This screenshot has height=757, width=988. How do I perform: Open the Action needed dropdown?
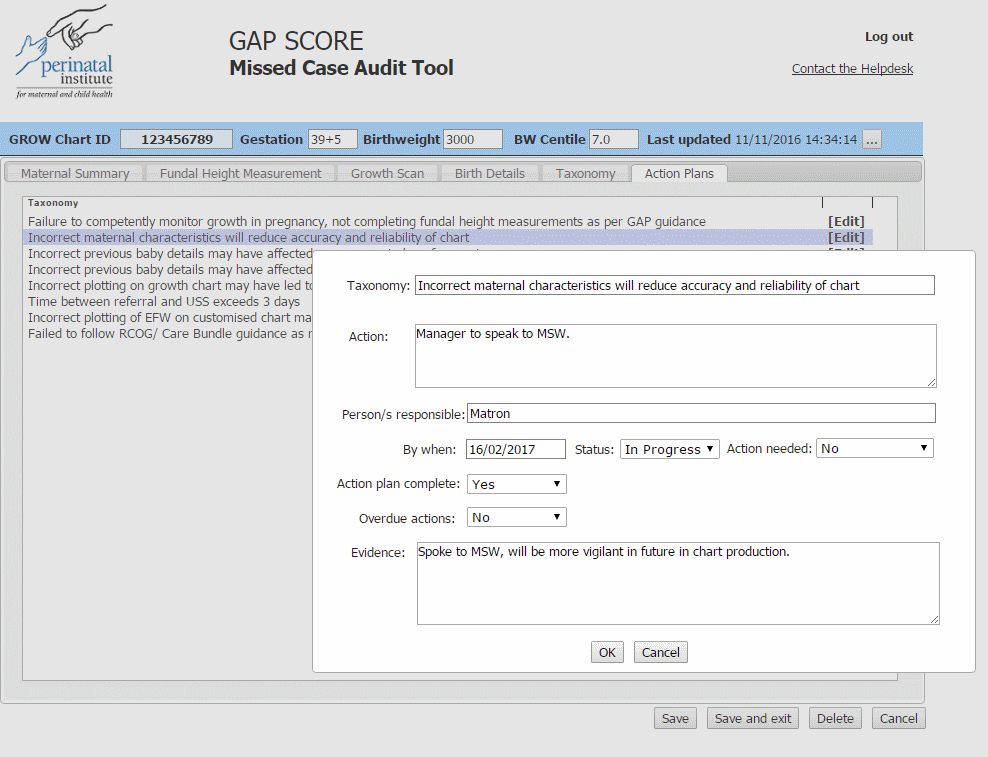tap(874, 448)
